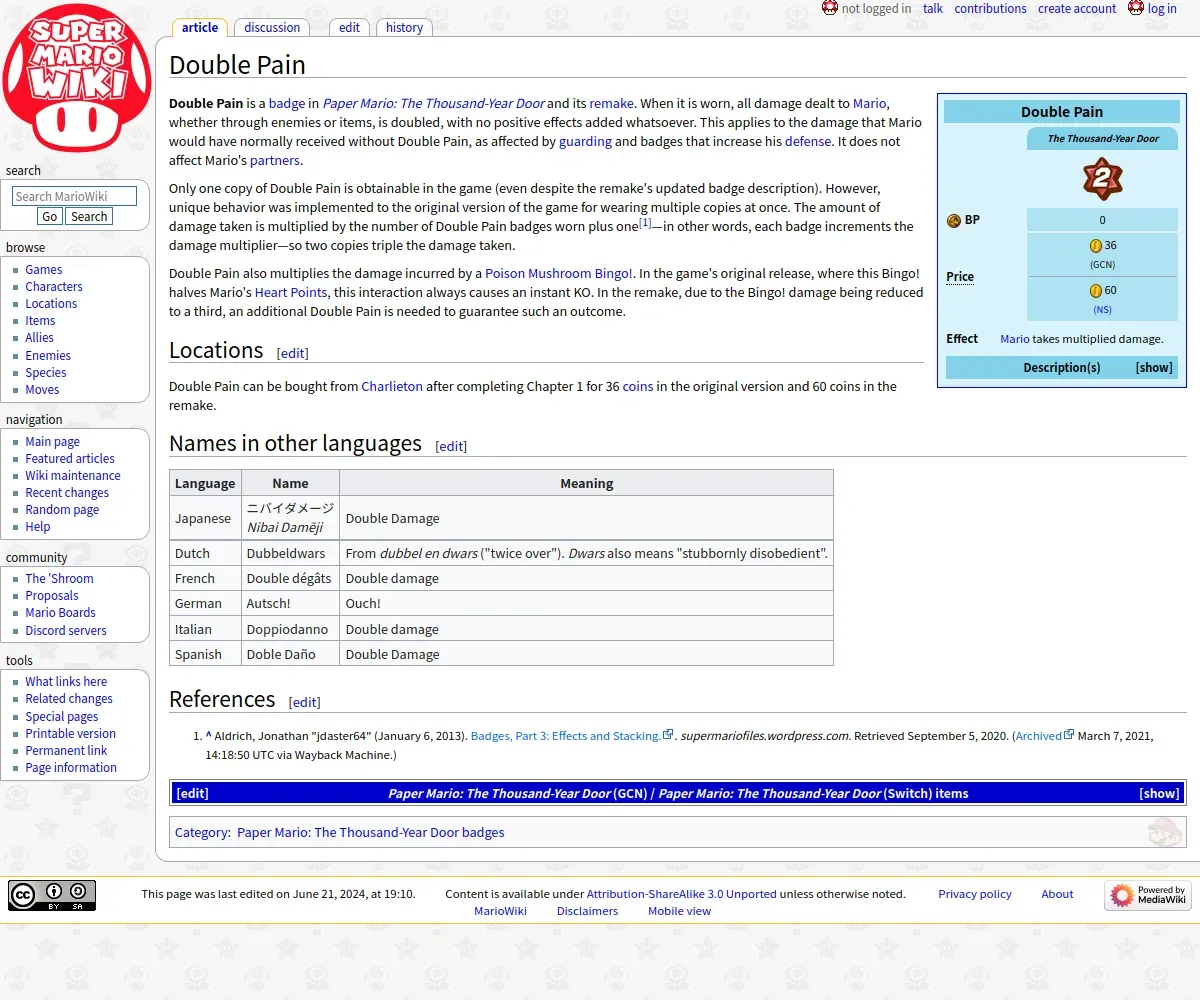Open Species in browse sidebar
Viewport: 1200px width, 1000px height.
tap(46, 372)
